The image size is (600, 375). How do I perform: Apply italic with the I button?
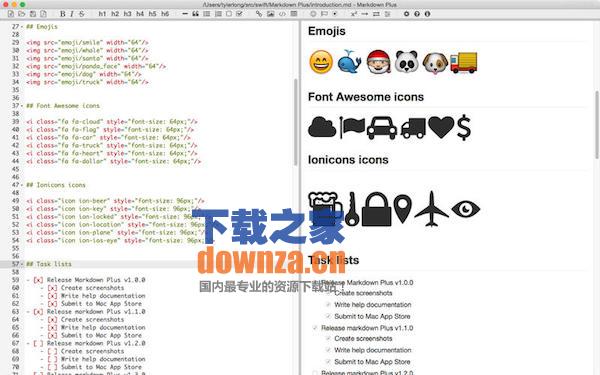tap(72, 14)
